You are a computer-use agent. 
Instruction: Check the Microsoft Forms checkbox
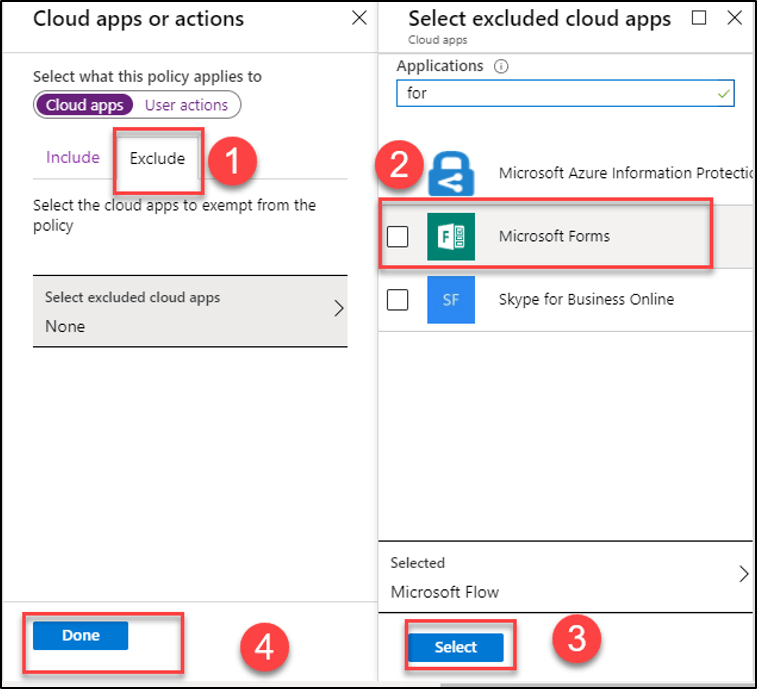pos(398,236)
